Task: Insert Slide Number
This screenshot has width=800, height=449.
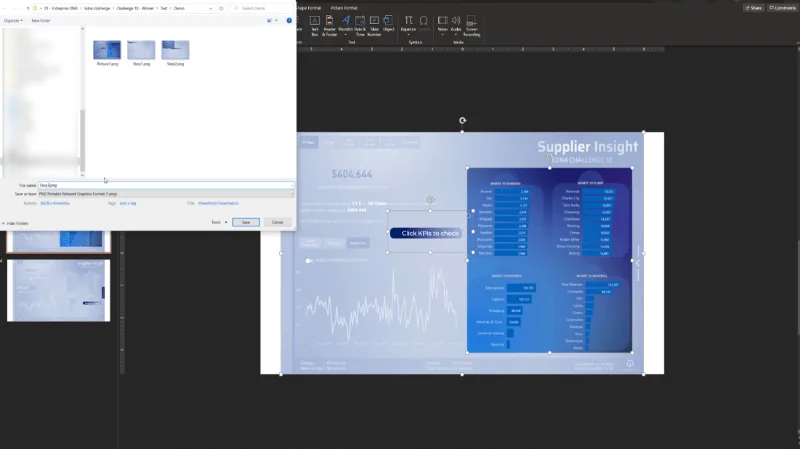Action: 374,26
